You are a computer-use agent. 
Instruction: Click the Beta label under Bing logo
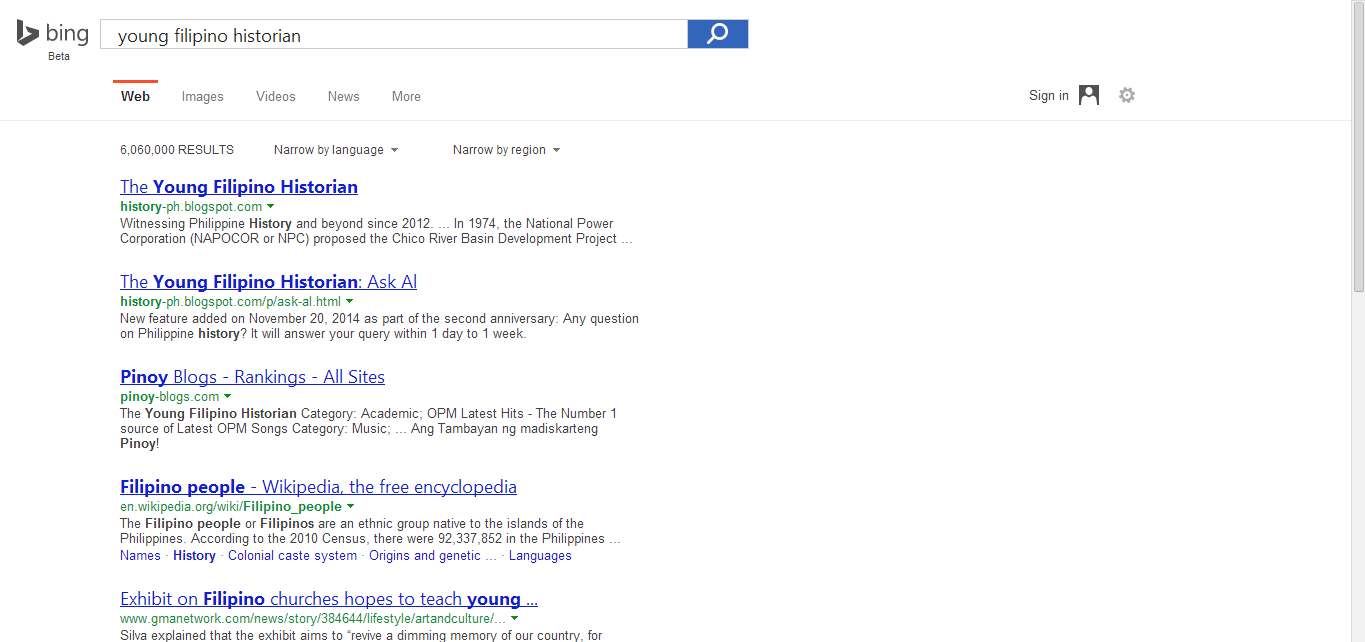tap(59, 57)
